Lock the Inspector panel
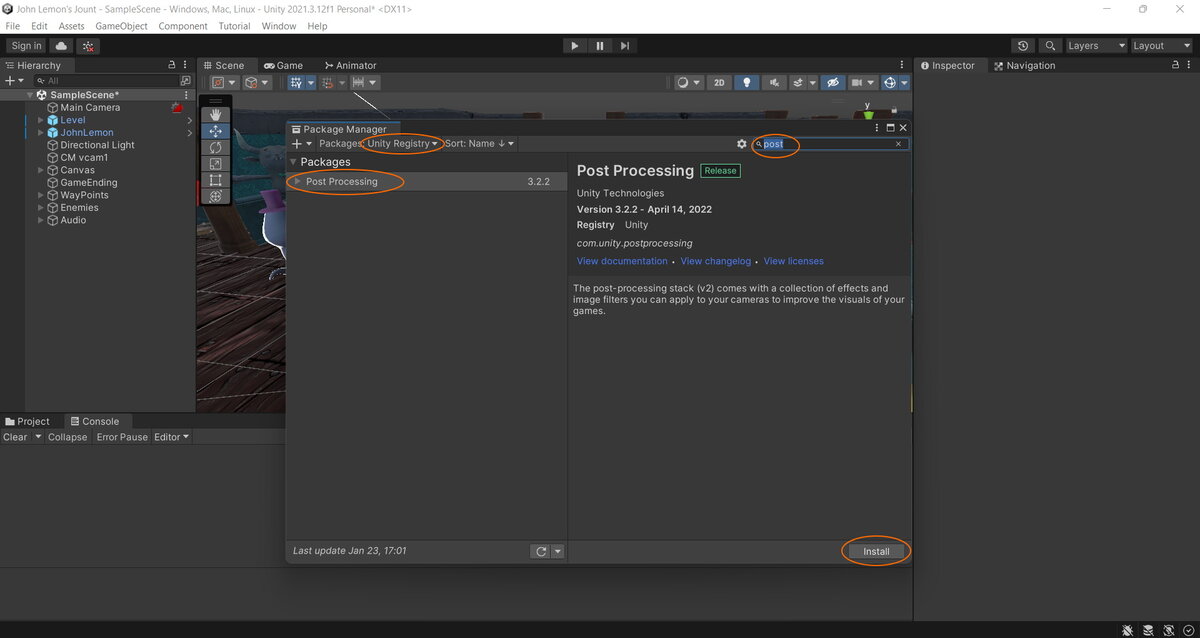The height and width of the screenshot is (638, 1200). pyautogui.click(x=1176, y=65)
